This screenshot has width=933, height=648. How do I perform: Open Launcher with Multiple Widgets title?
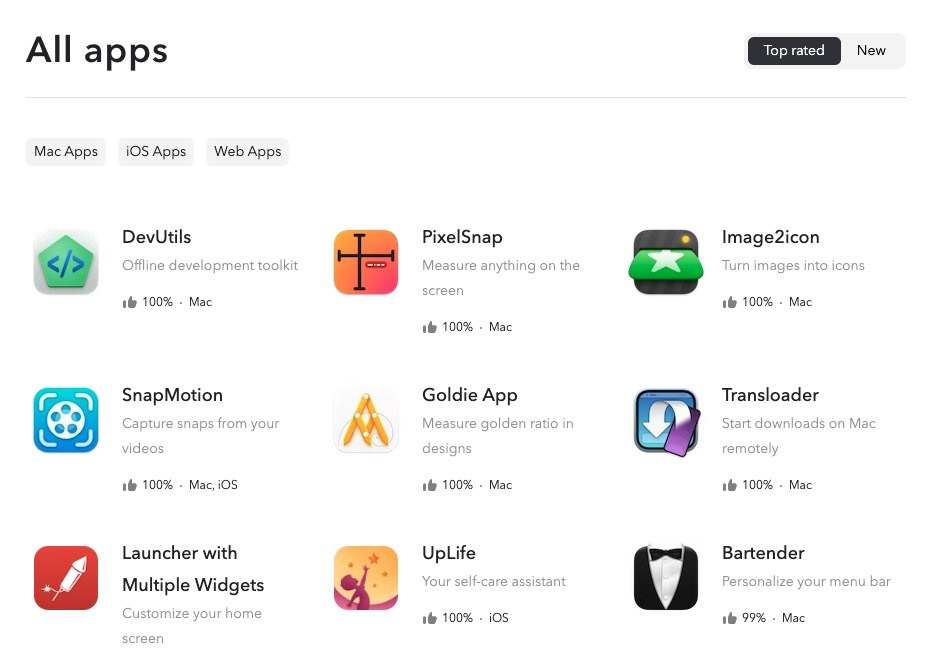(x=193, y=569)
